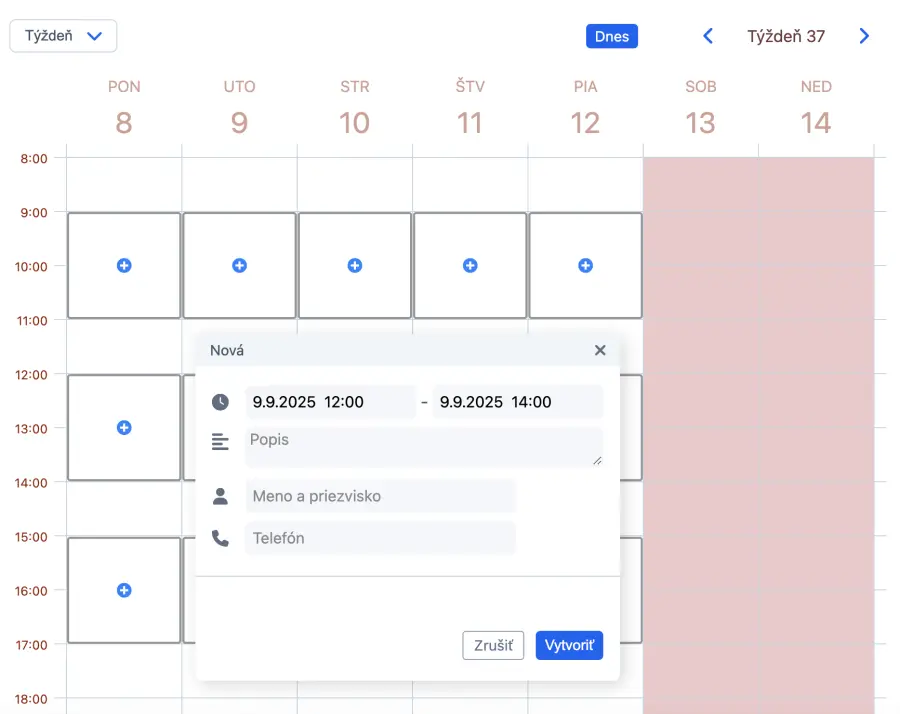Click the Meno a priezvisko field
The width and height of the screenshot is (900, 714).
tap(380, 496)
